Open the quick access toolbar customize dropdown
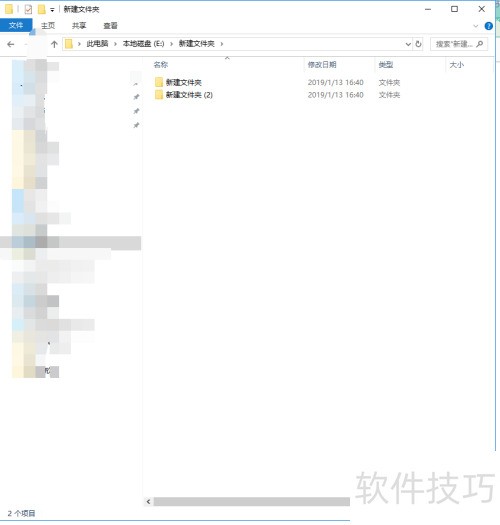 [52, 10]
